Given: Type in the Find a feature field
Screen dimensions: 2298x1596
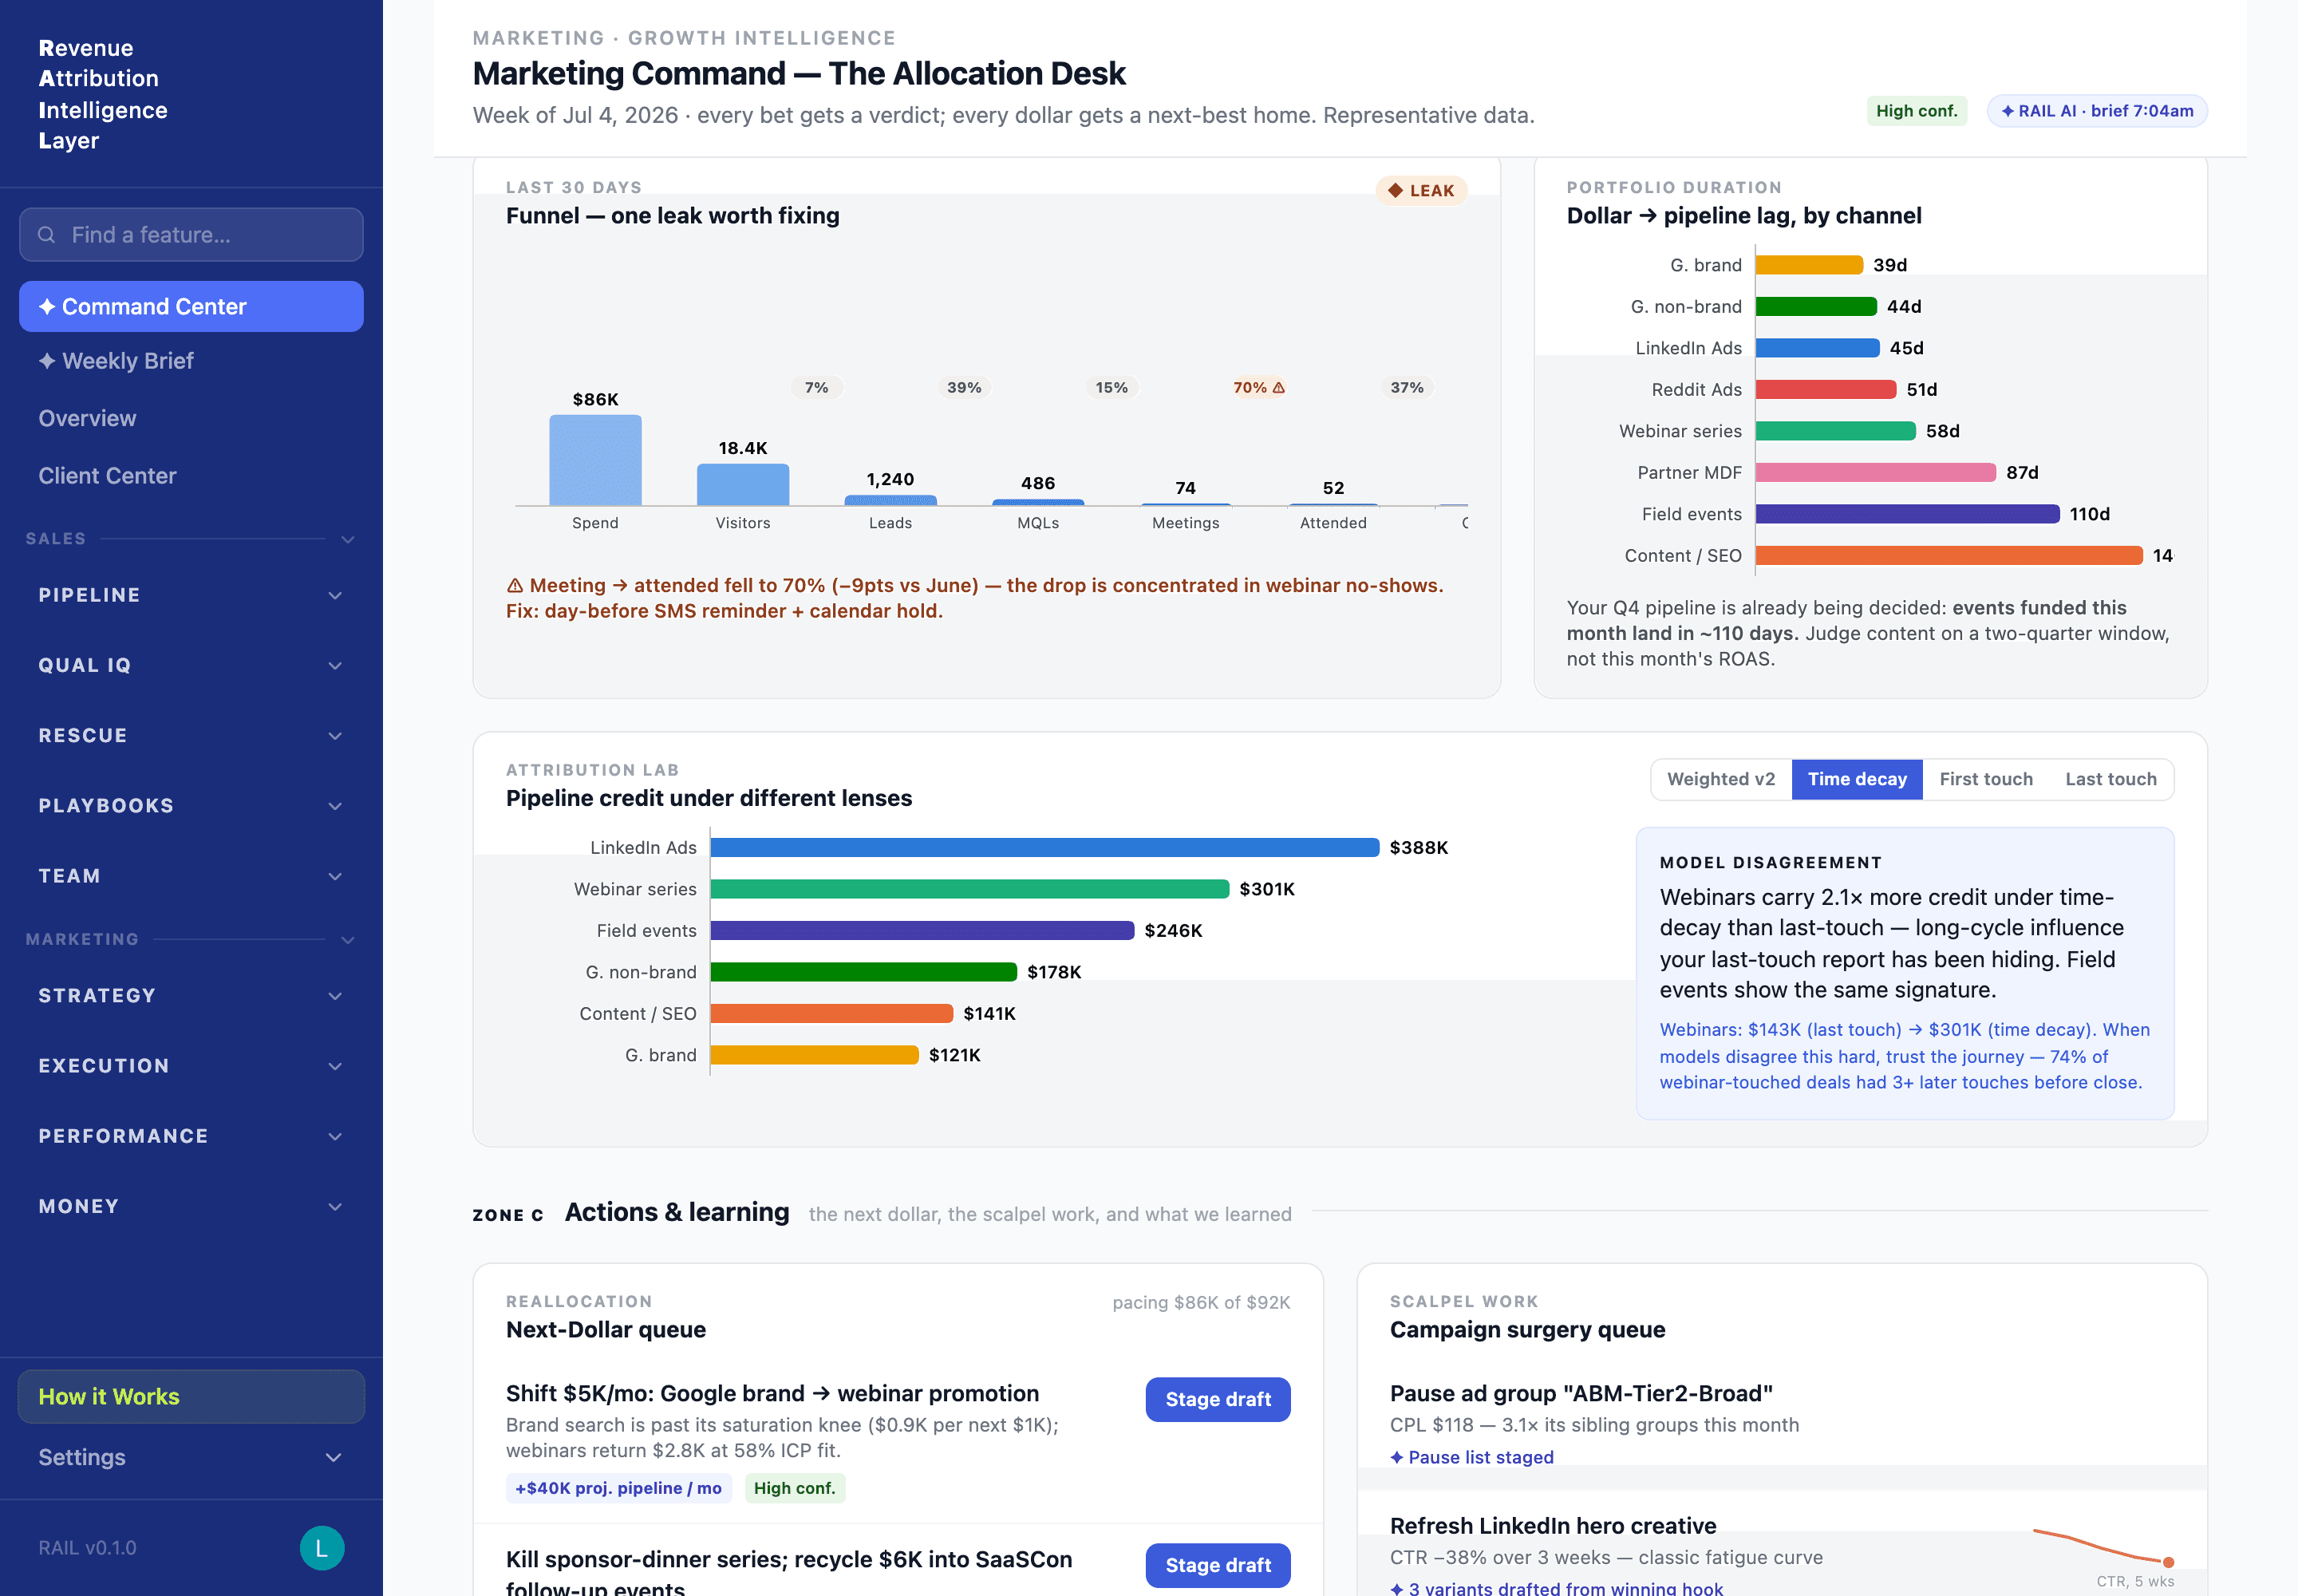Looking at the screenshot, I should coord(191,235).
